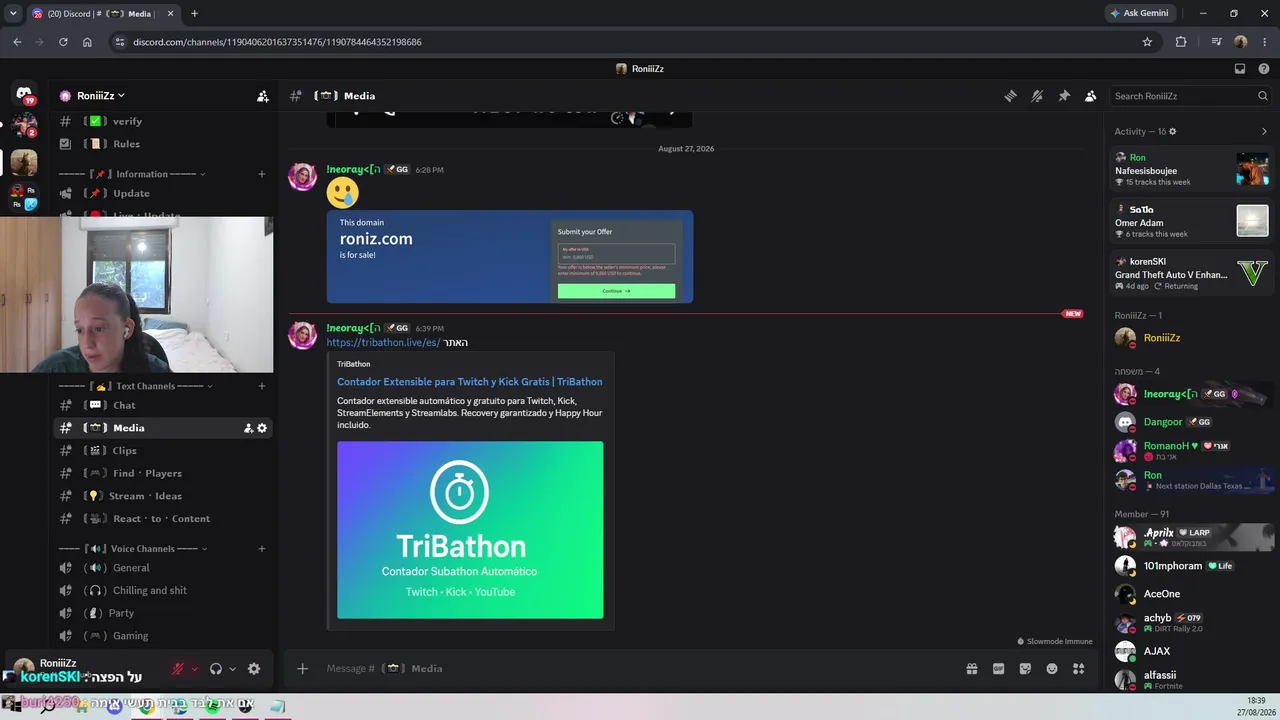
Task: Expand the Activity section chevron
Action: [x=1265, y=132]
